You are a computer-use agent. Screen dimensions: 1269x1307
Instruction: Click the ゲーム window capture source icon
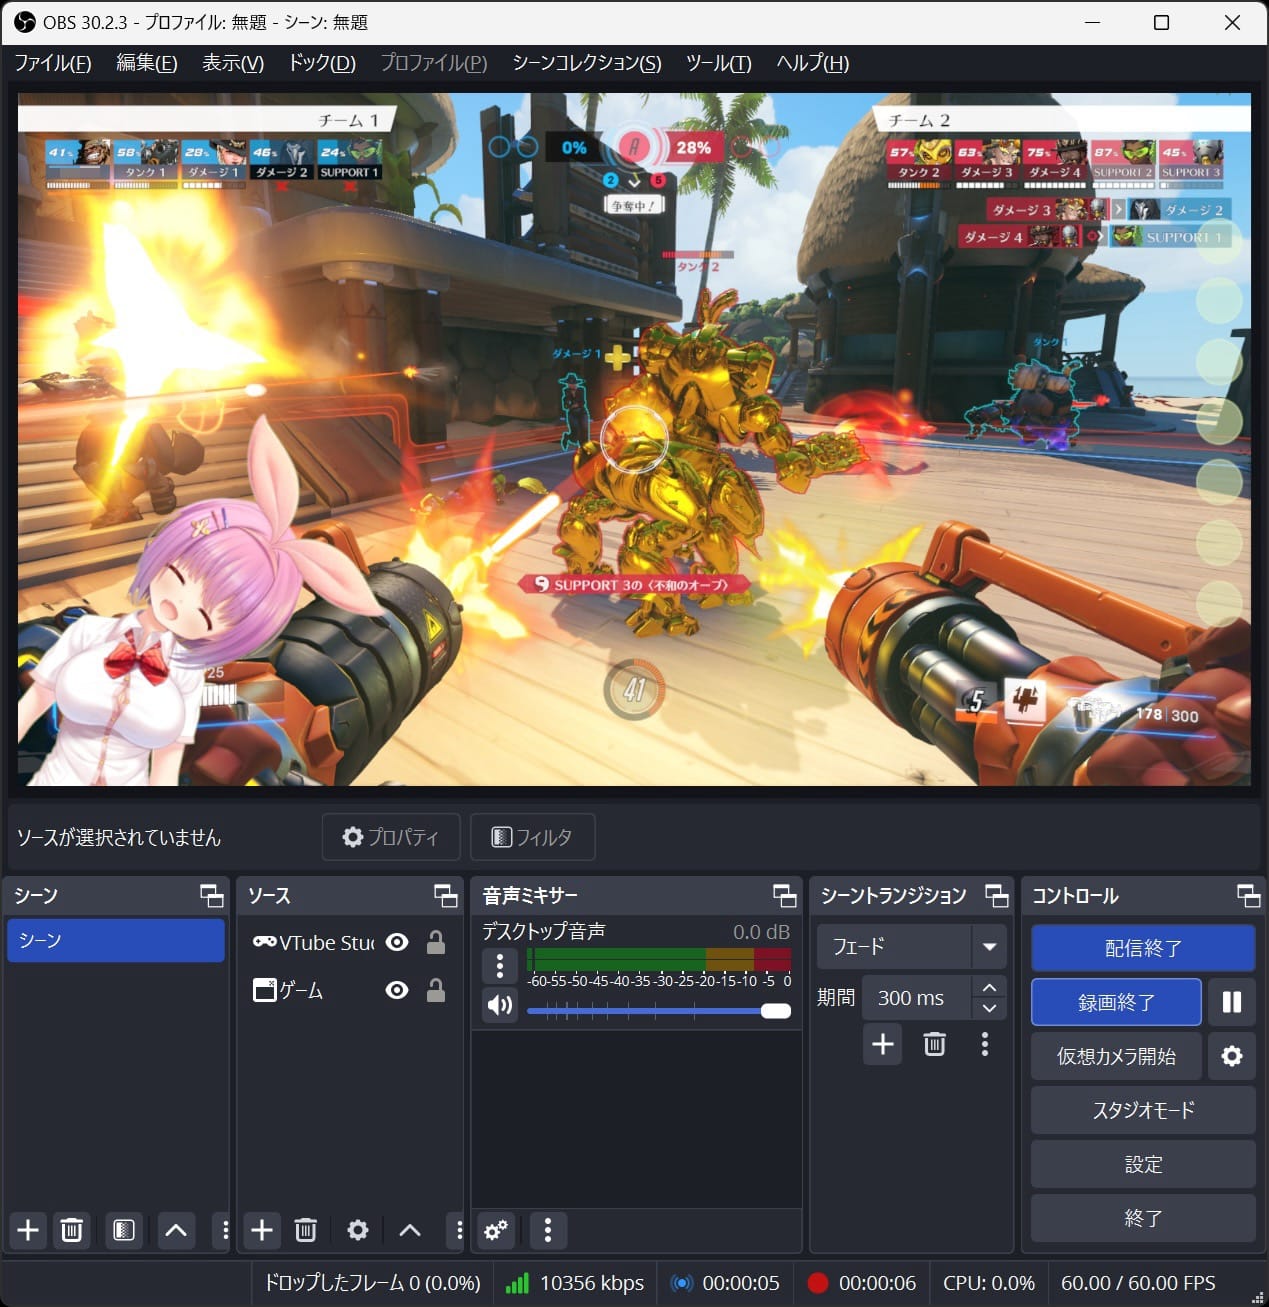point(264,990)
